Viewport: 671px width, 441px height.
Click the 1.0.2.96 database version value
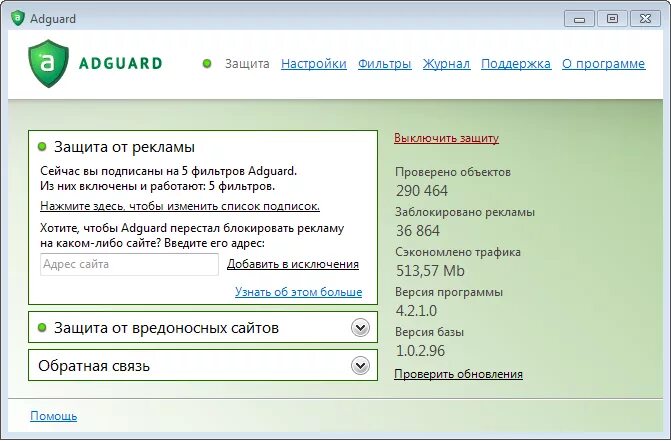(x=421, y=351)
